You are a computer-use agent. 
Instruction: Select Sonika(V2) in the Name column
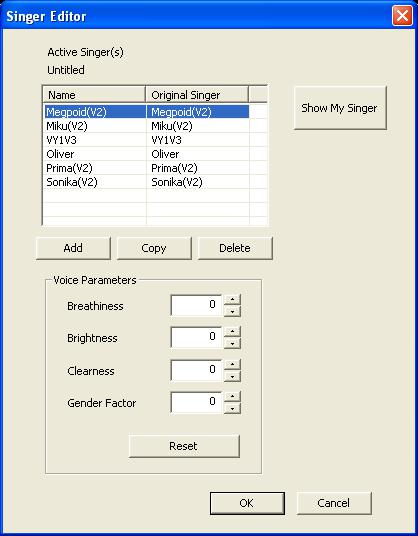click(72, 182)
